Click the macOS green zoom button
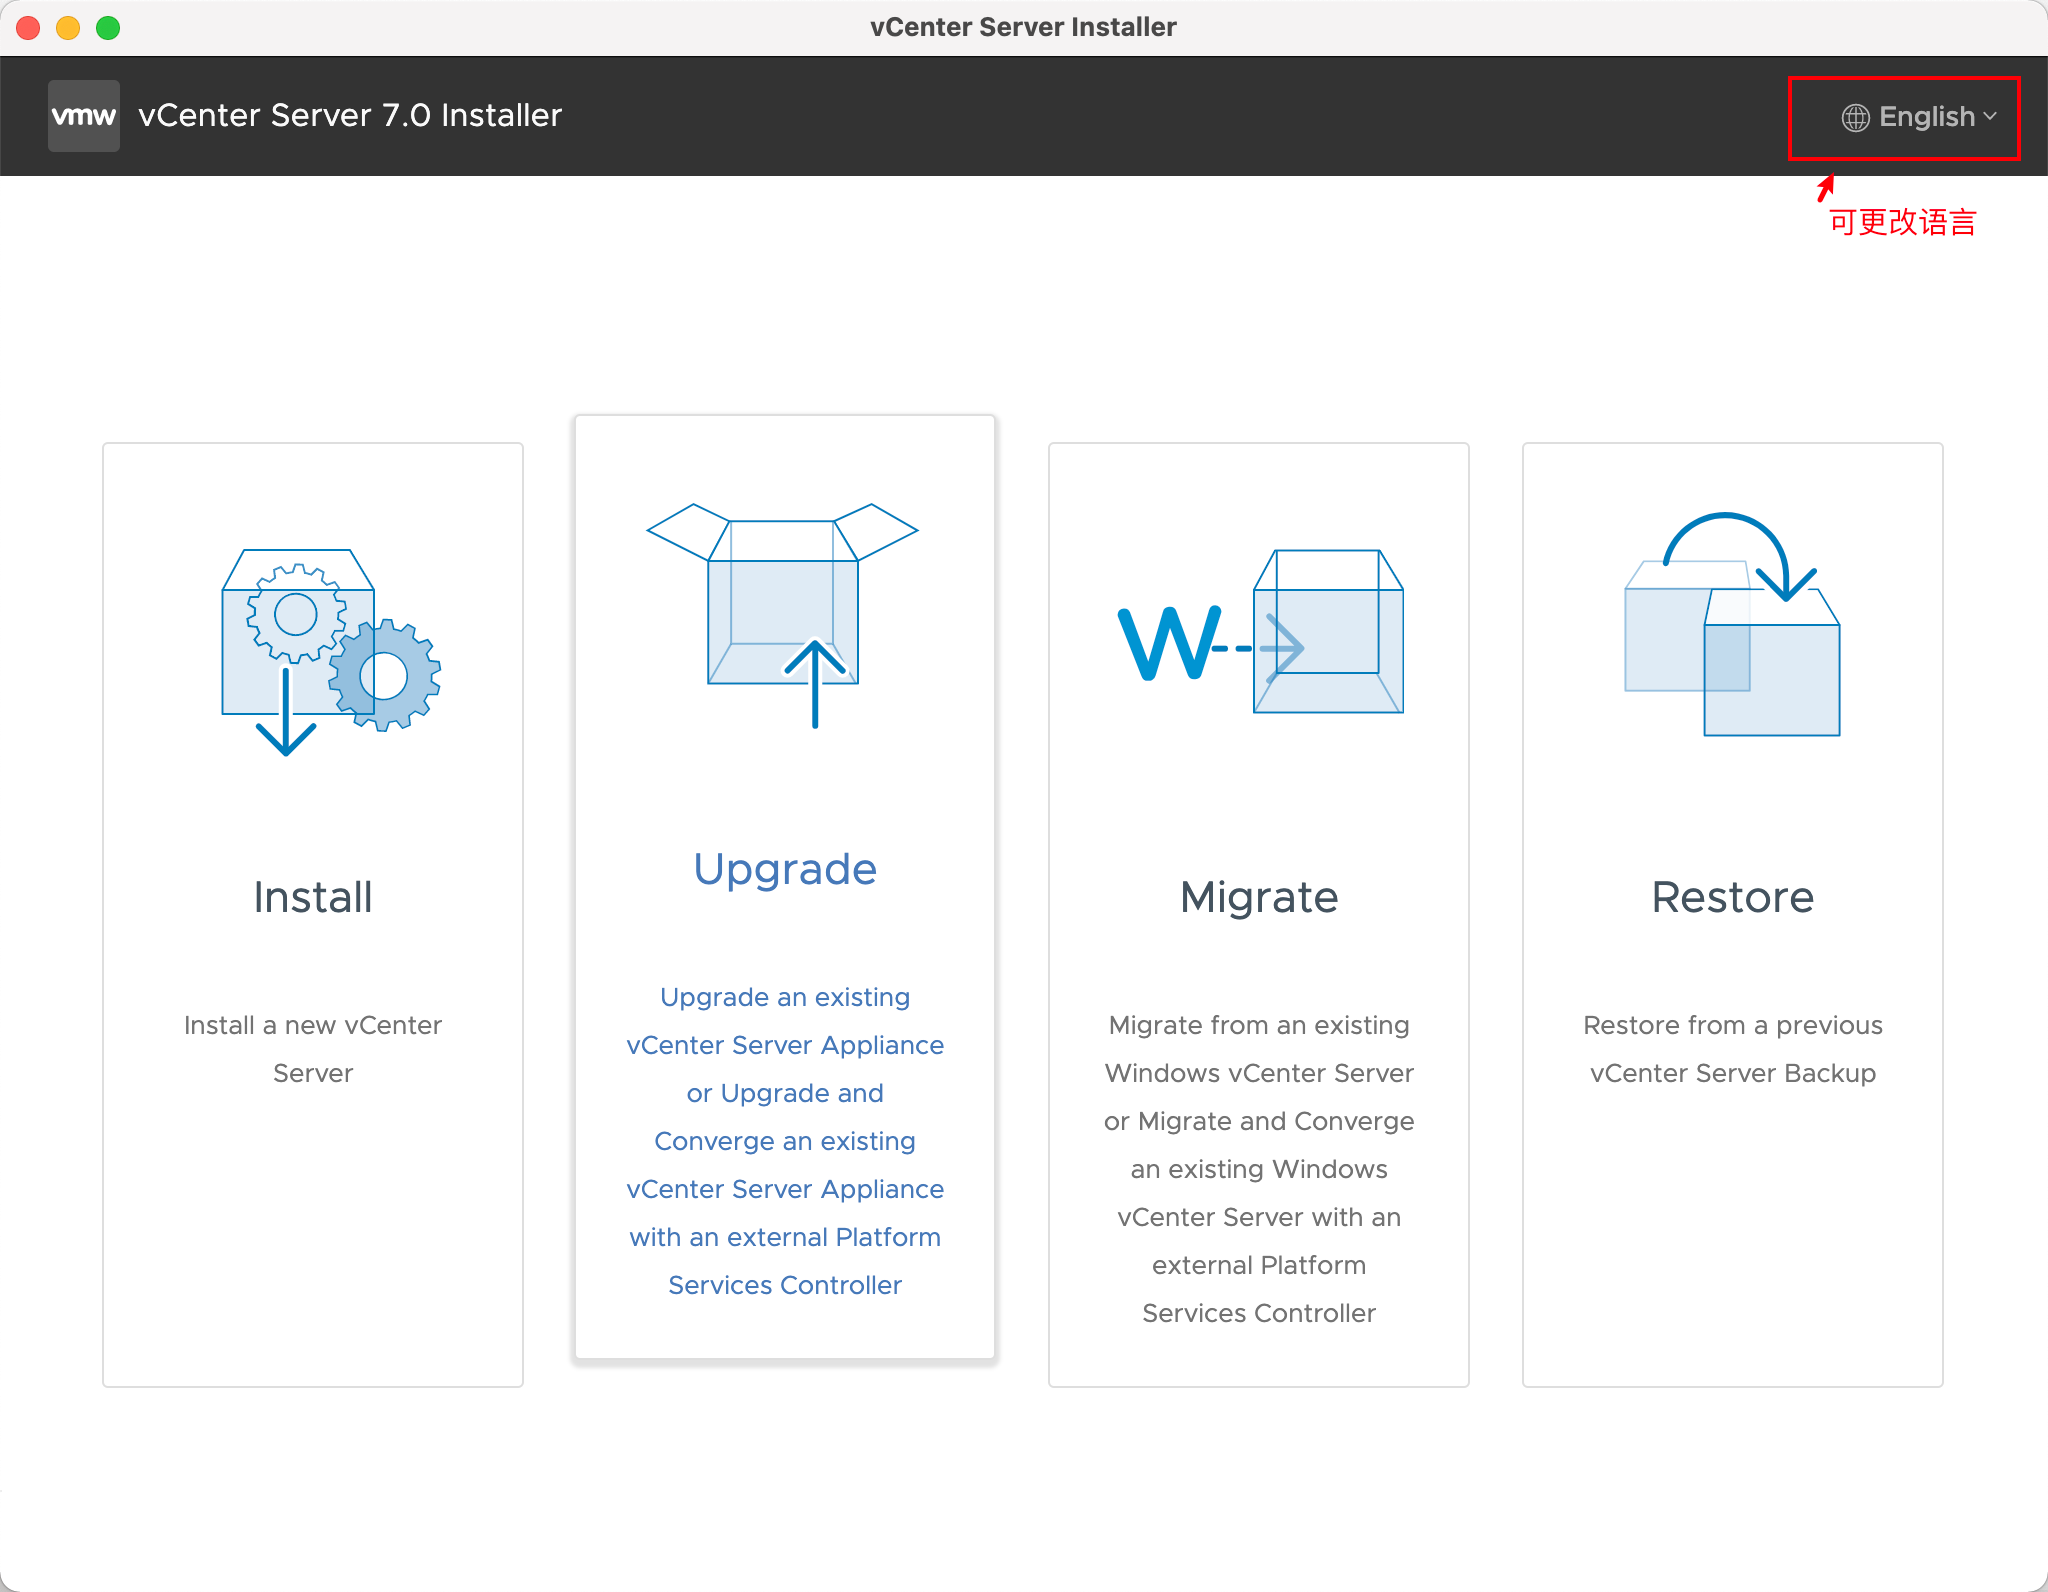 click(108, 28)
